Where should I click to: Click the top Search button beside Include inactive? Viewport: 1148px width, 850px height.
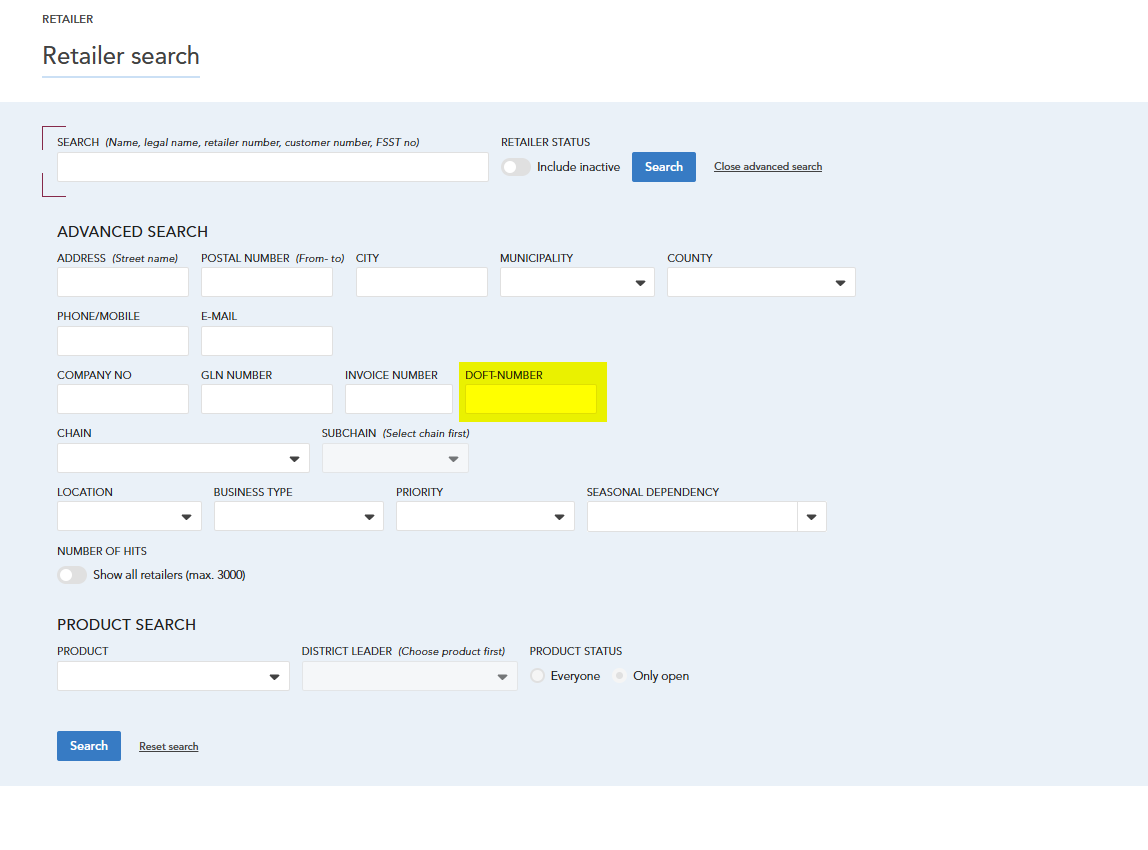coord(663,167)
